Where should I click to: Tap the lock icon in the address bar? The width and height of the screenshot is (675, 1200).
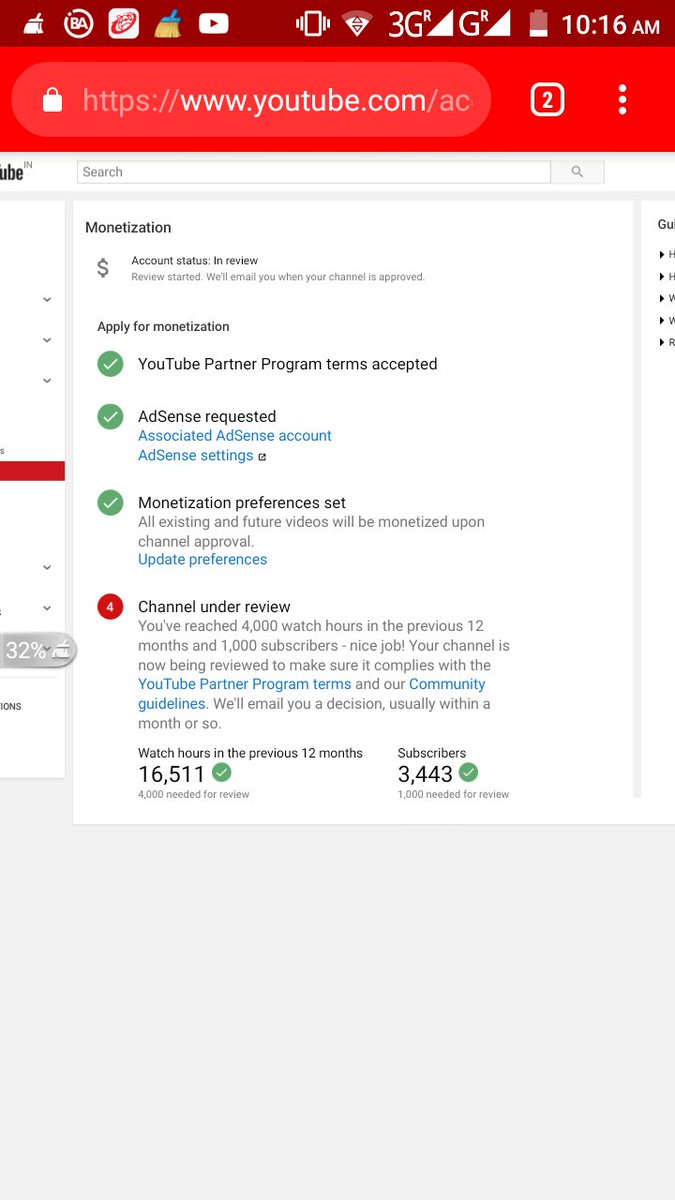[x=52, y=100]
